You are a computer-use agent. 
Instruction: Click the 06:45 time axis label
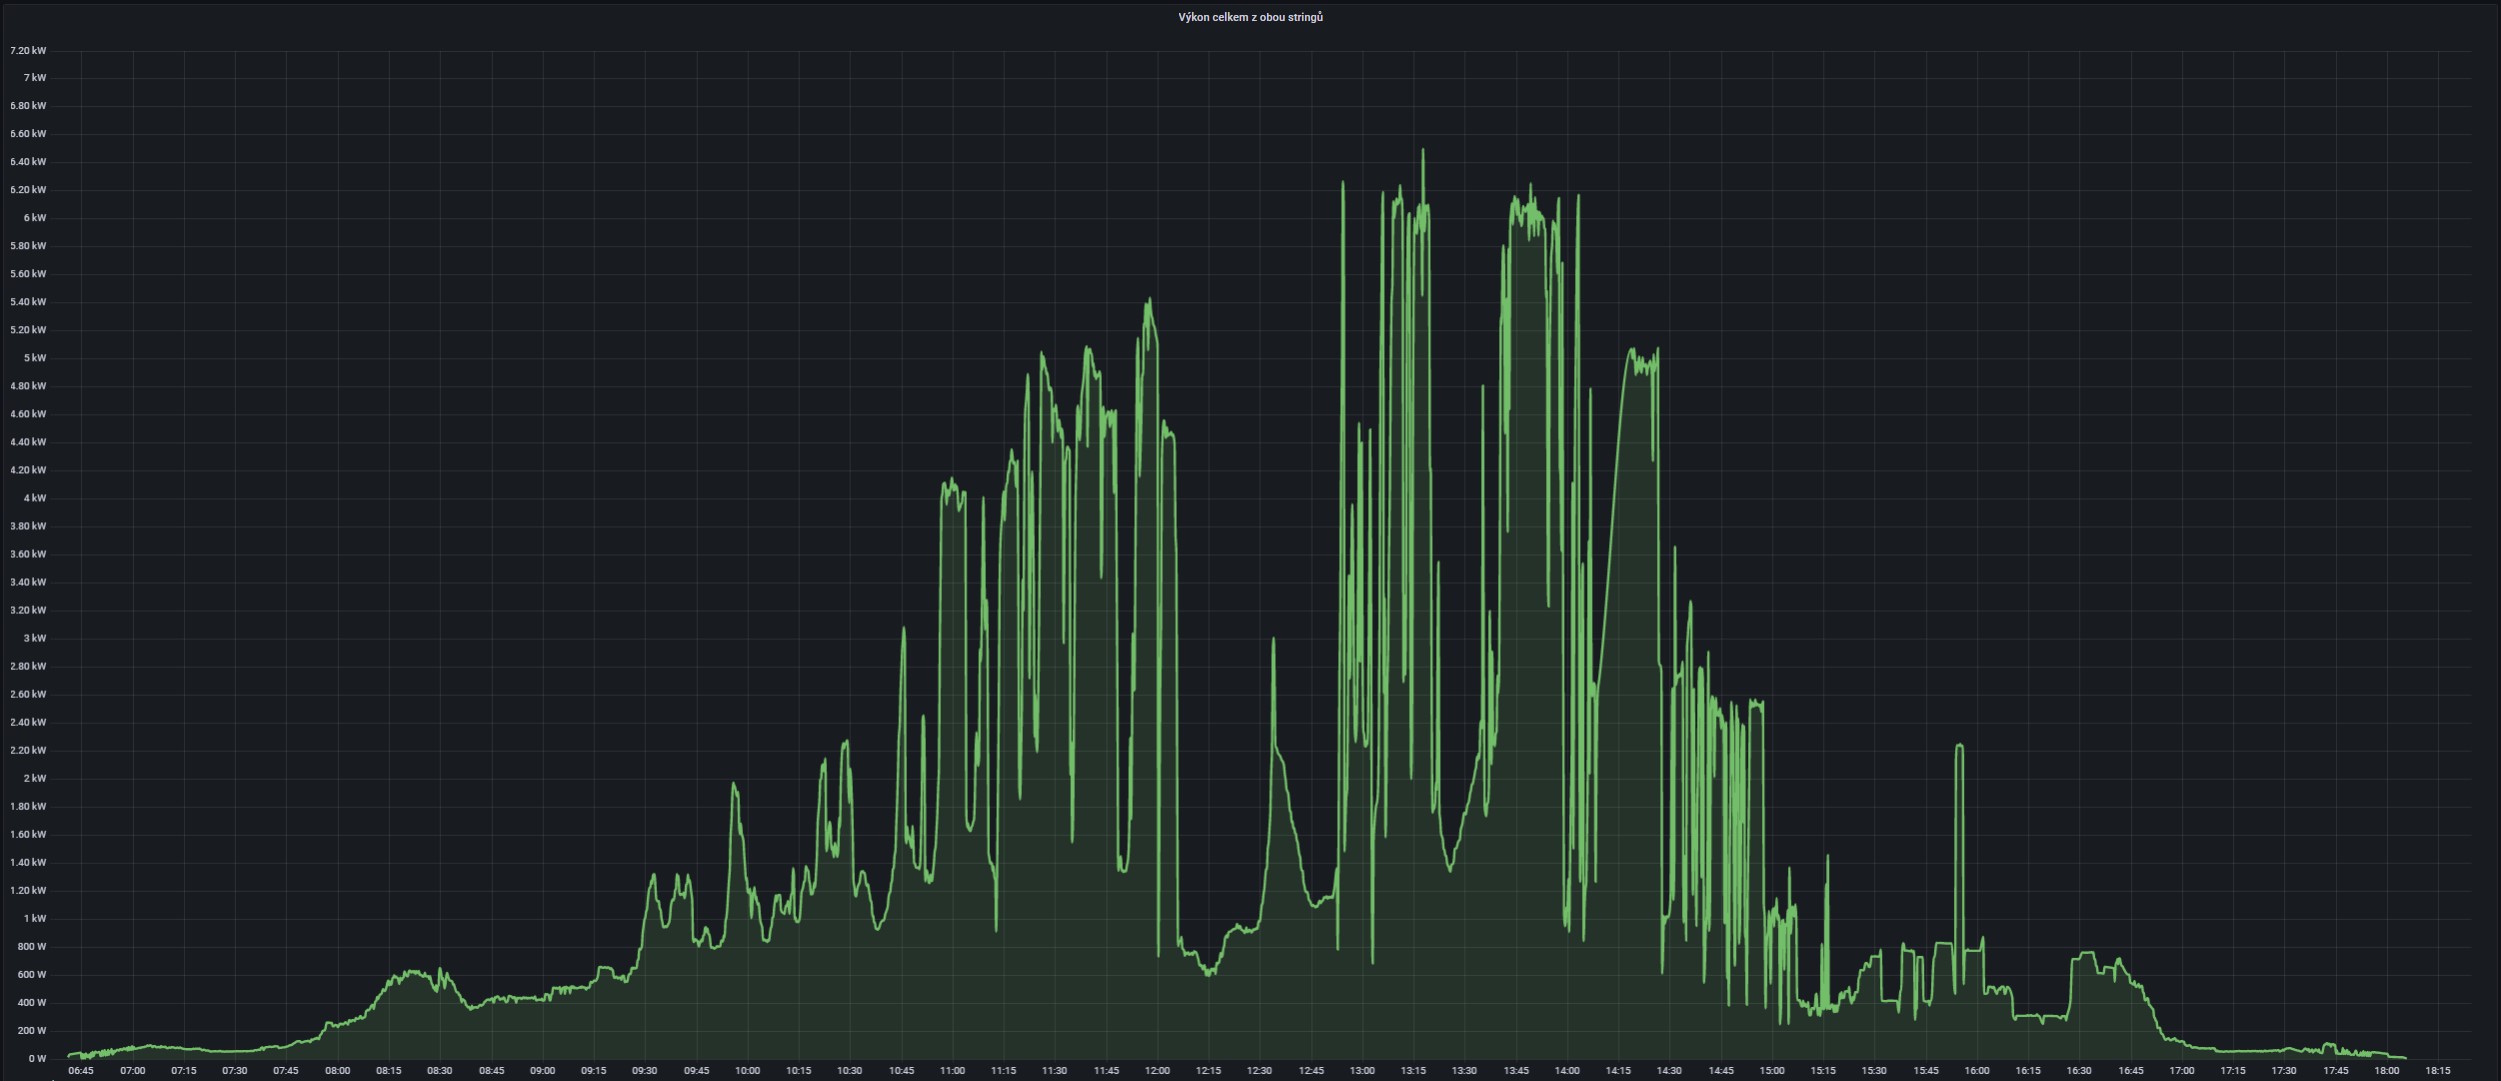coord(81,1070)
